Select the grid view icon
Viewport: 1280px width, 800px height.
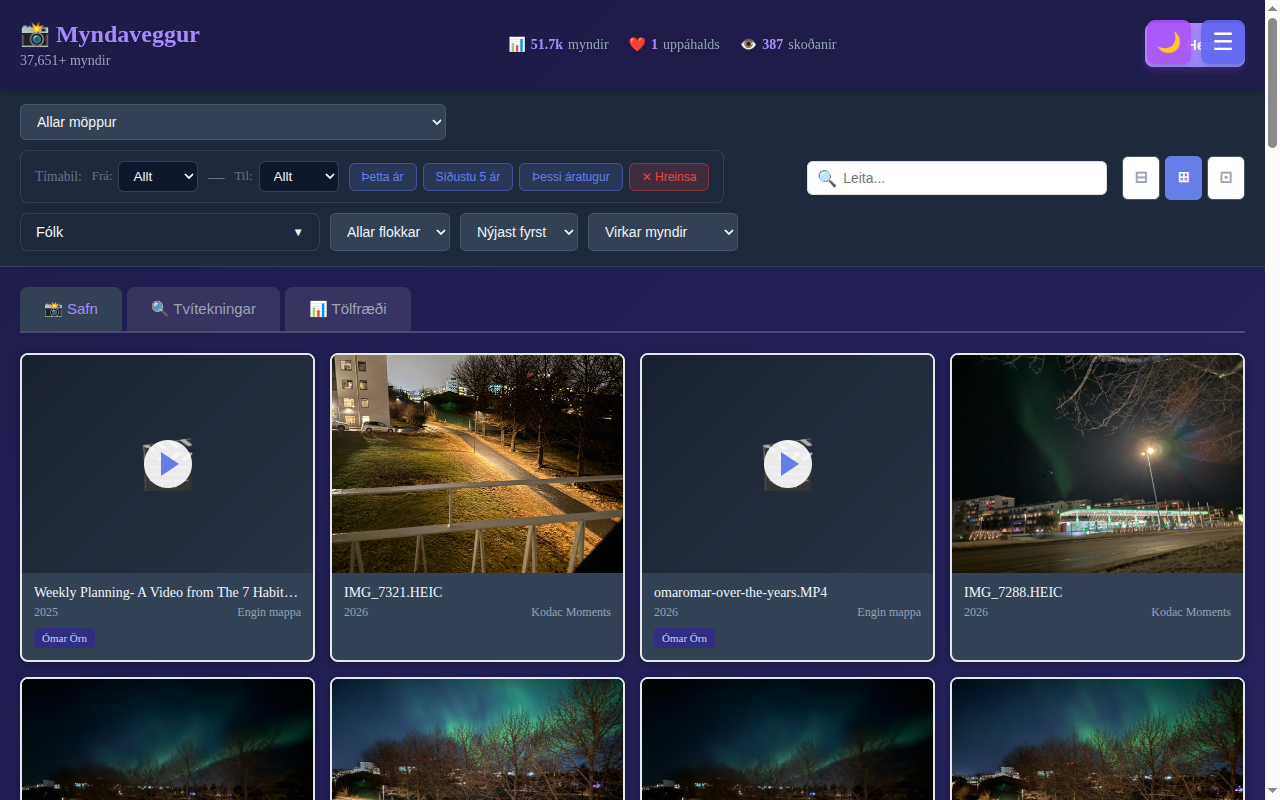click(x=1183, y=178)
